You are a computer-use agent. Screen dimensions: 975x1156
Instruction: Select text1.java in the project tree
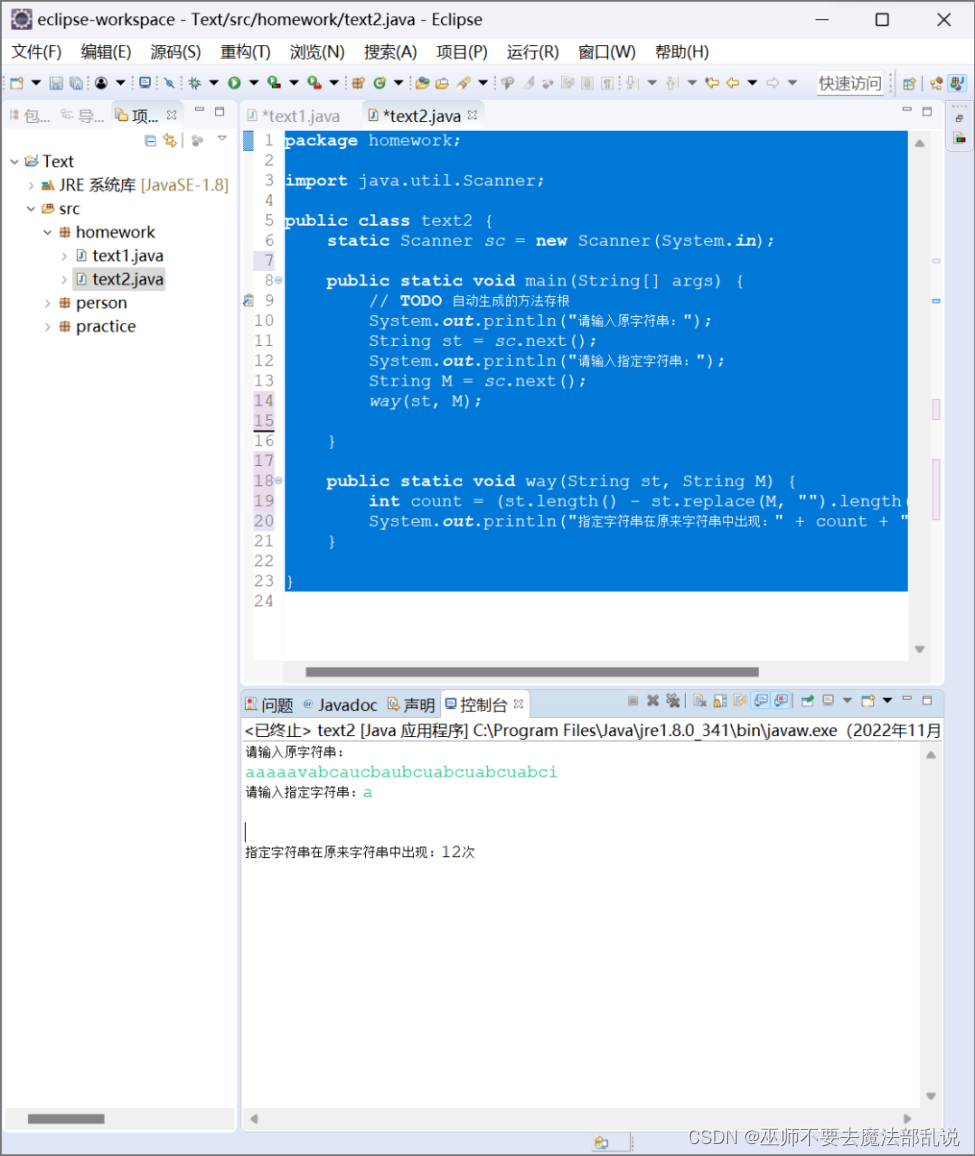pos(119,256)
